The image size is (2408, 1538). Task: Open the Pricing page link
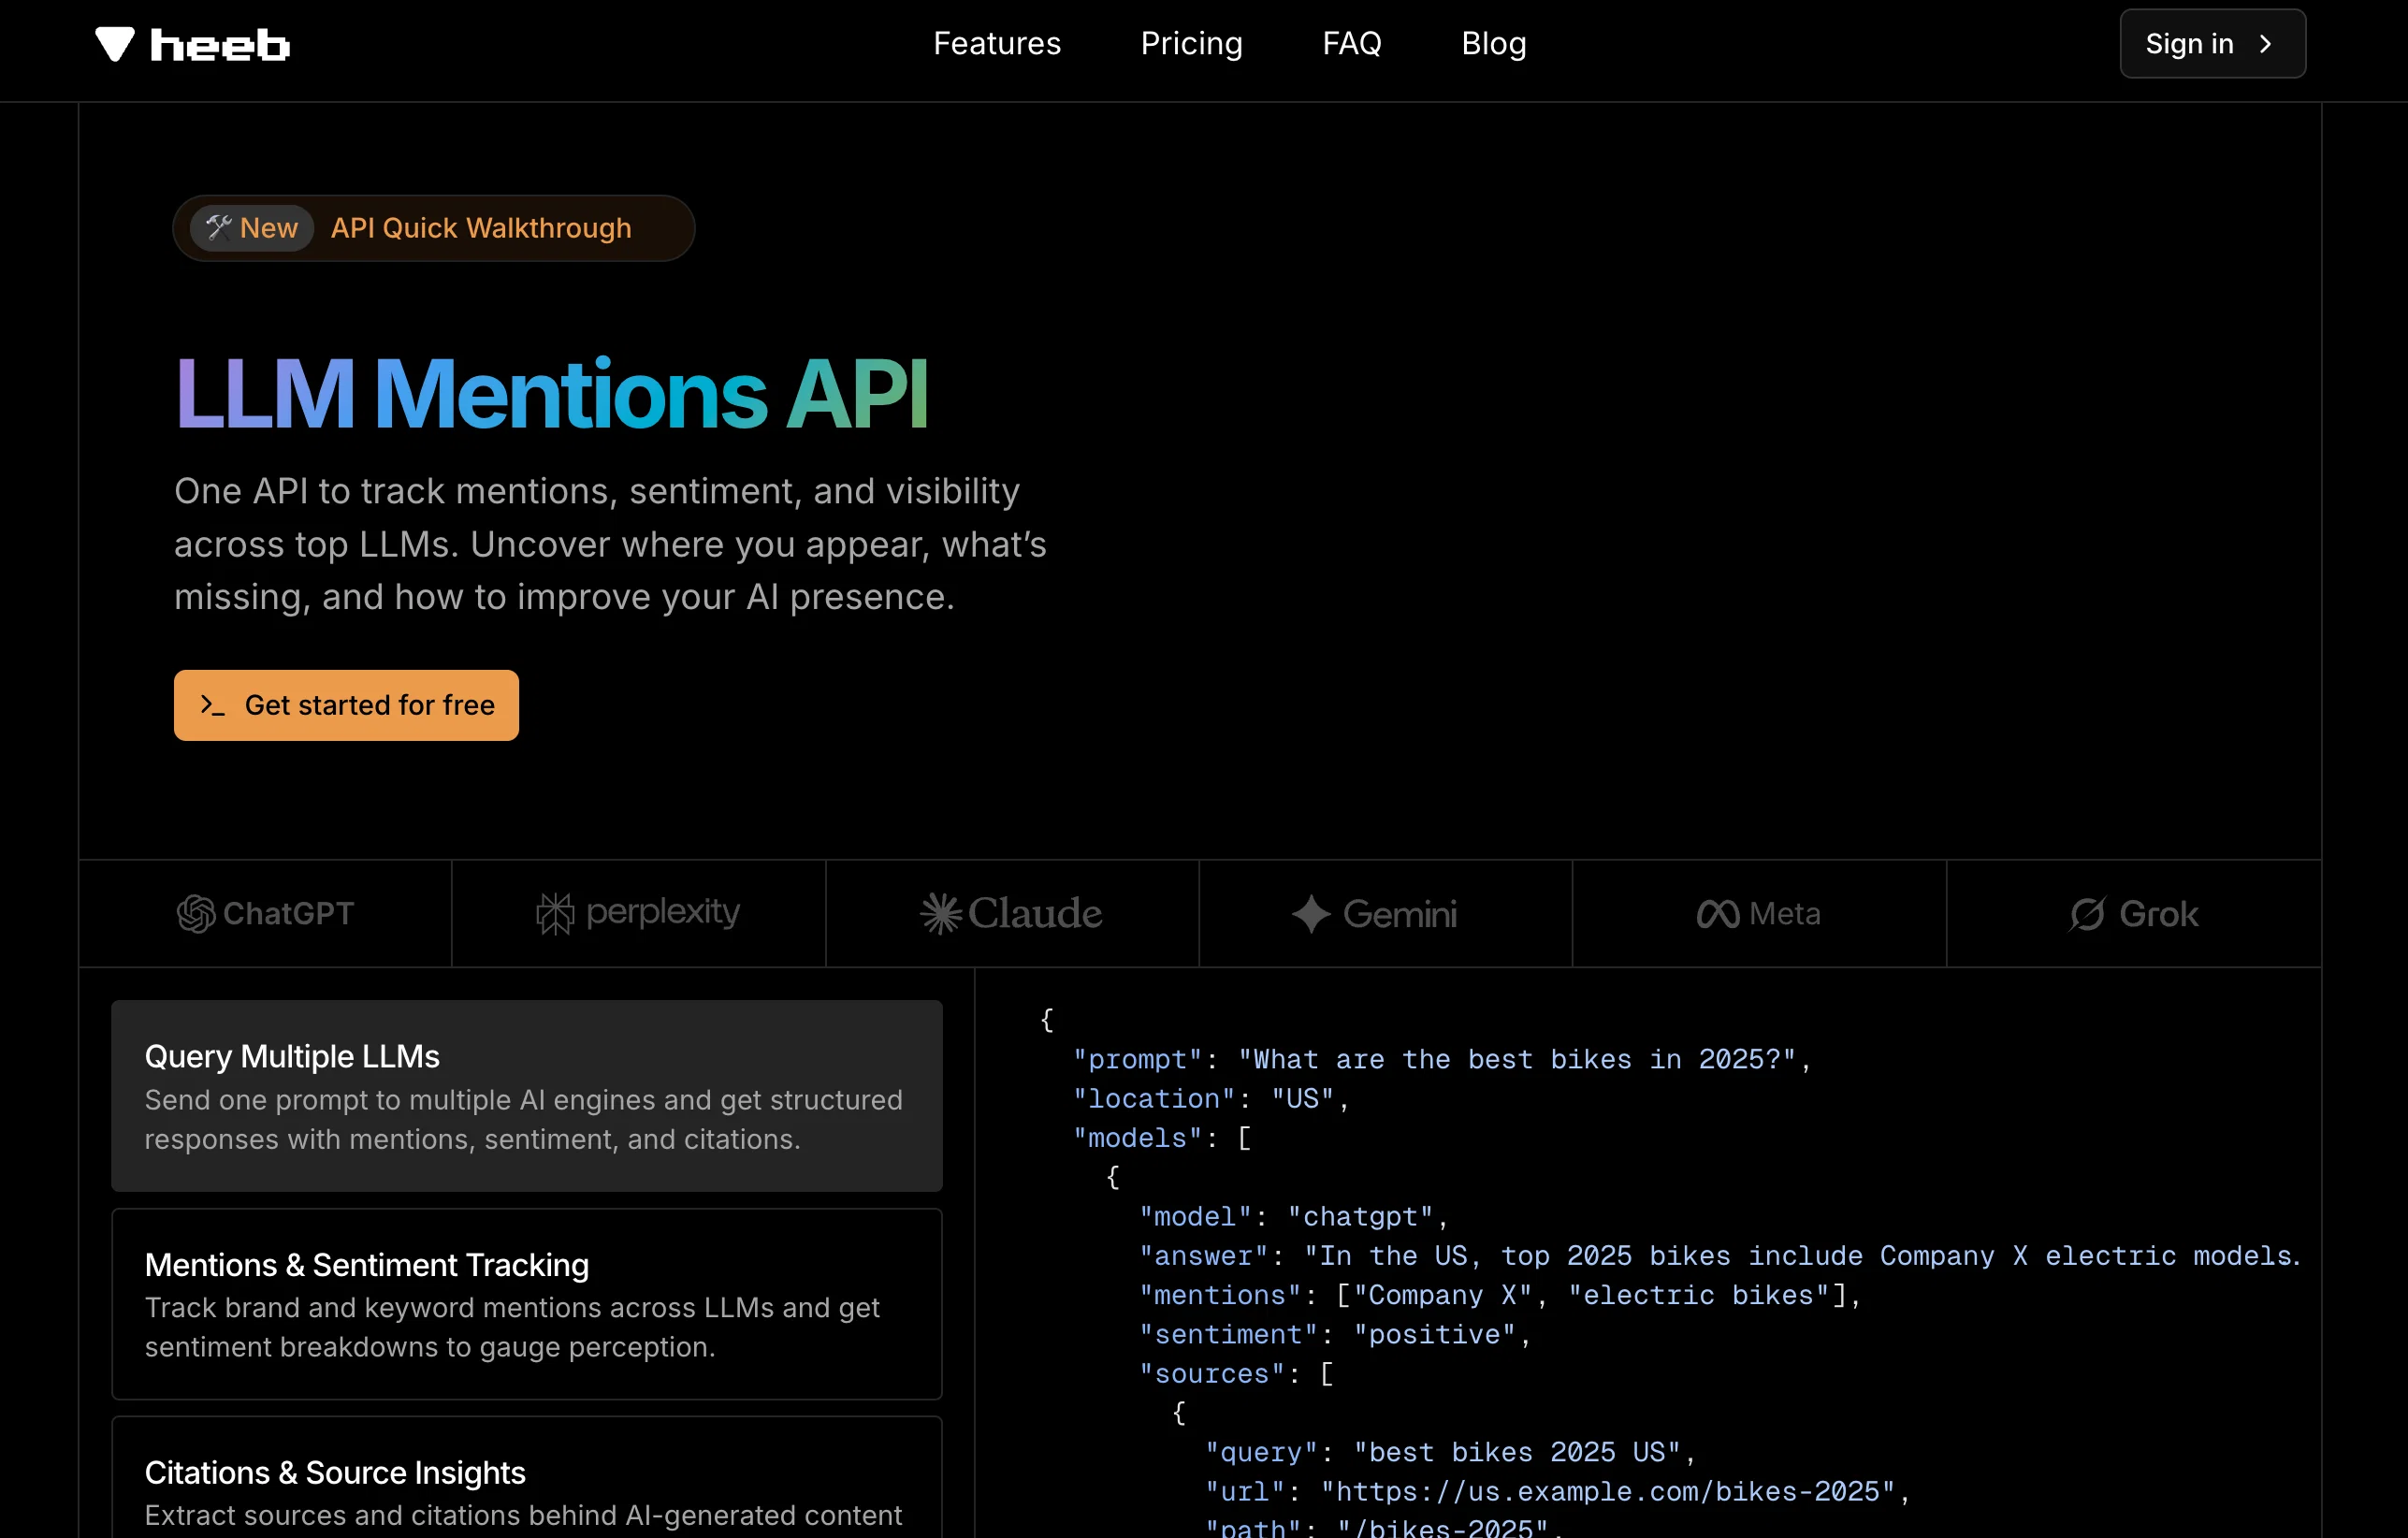[1192, 44]
